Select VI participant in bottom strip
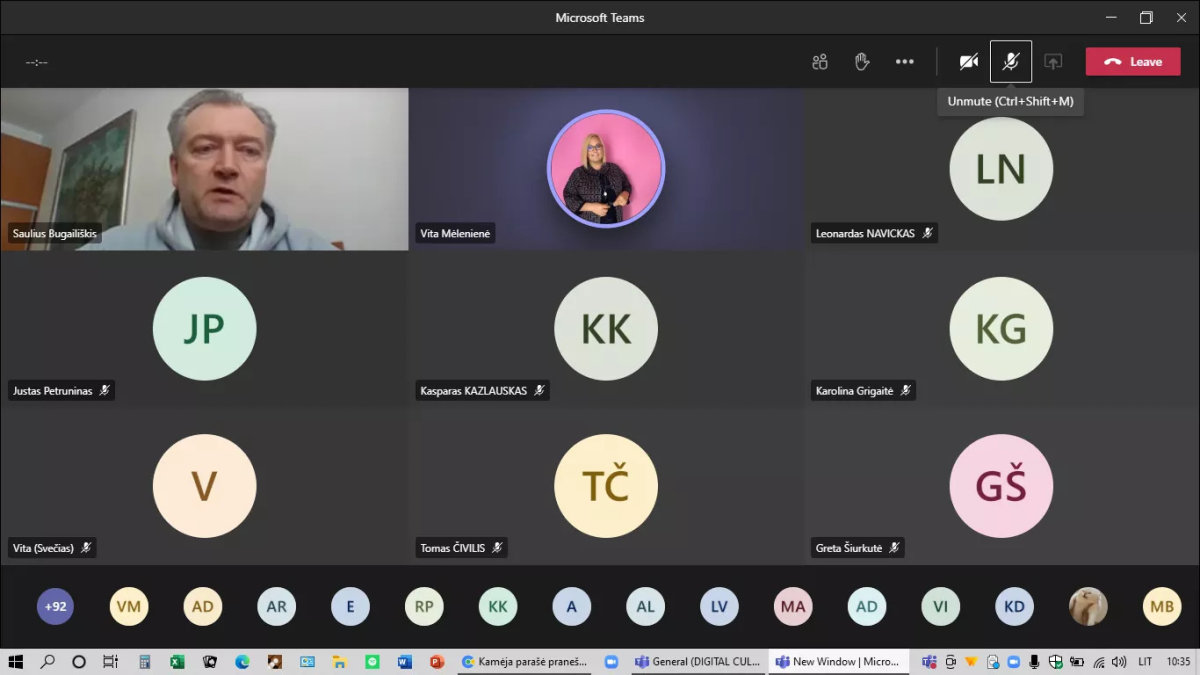Screen dimensions: 1200x675 [941, 606]
